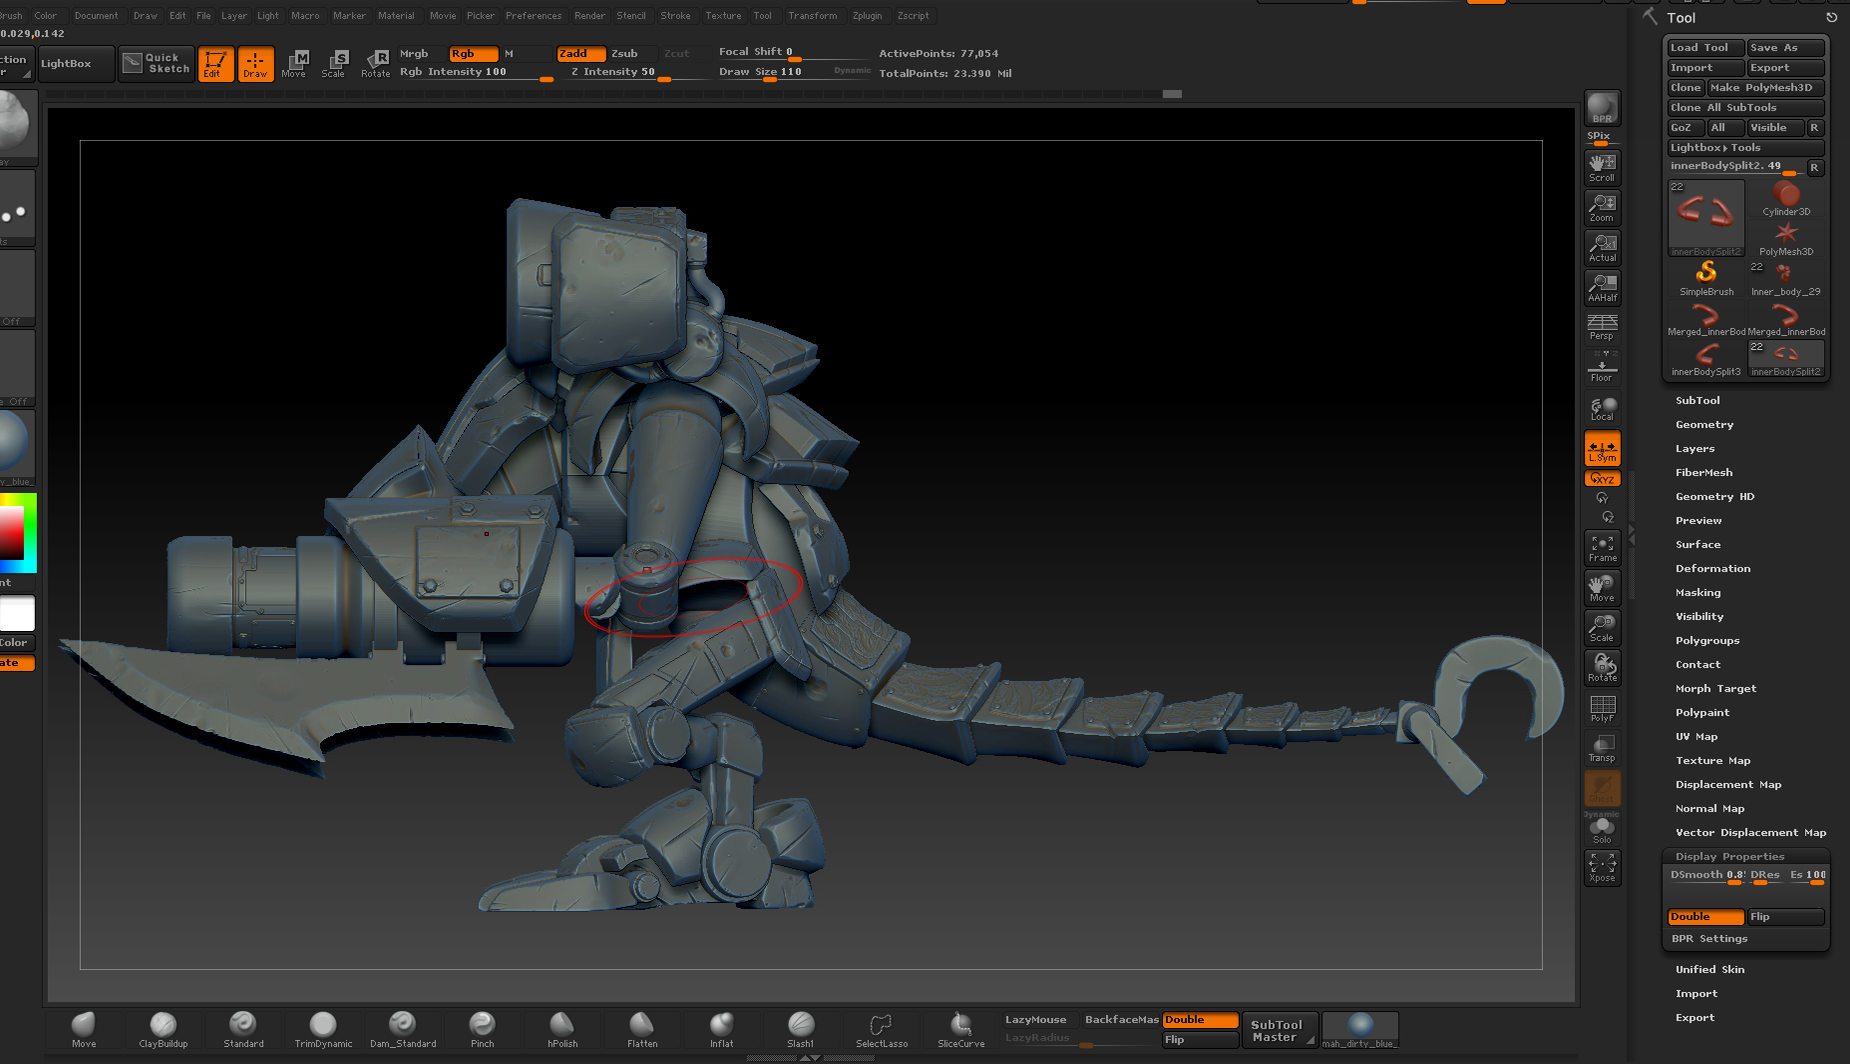Toggle L.Sym local symmetry

coord(1602,449)
